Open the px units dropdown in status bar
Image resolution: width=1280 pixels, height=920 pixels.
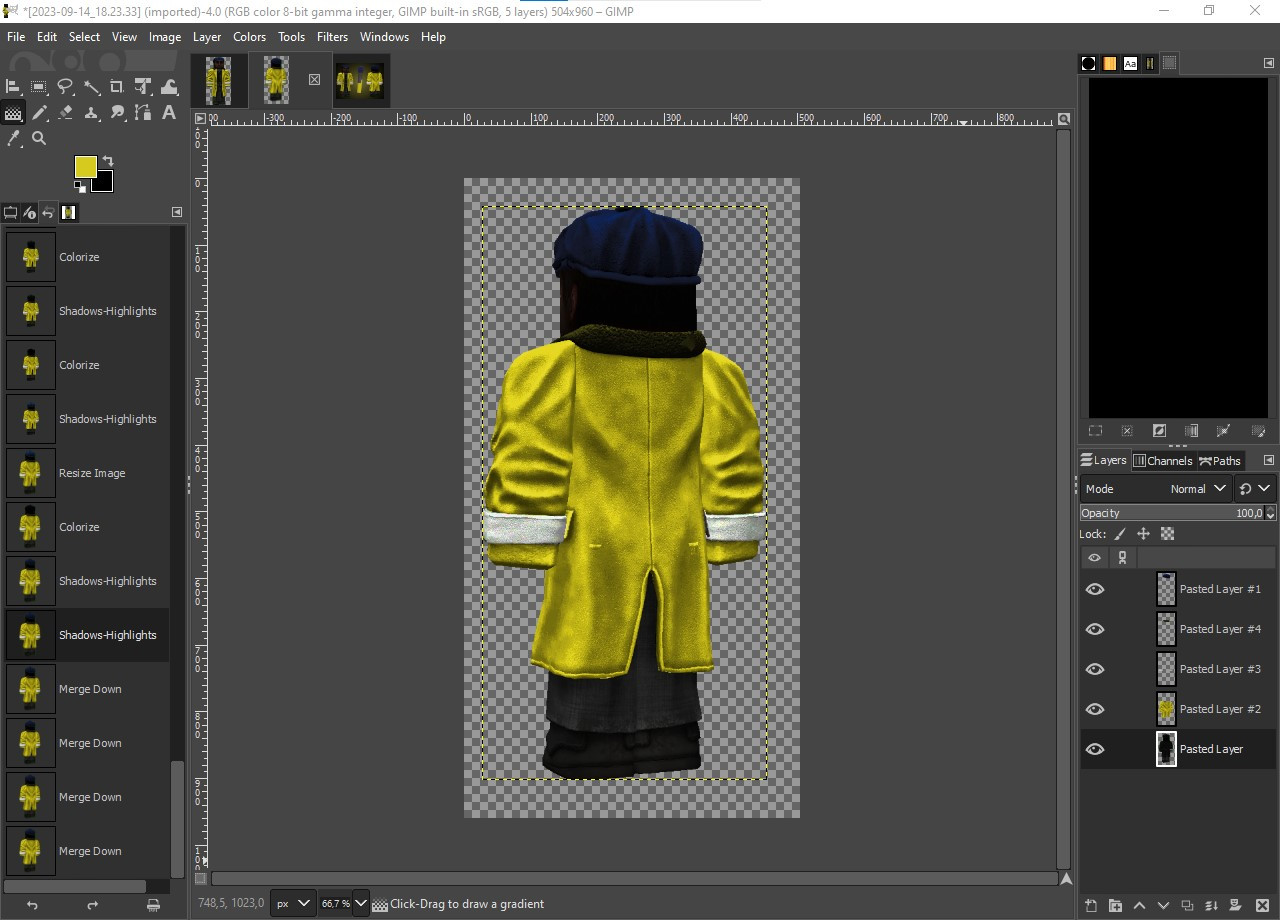point(293,903)
